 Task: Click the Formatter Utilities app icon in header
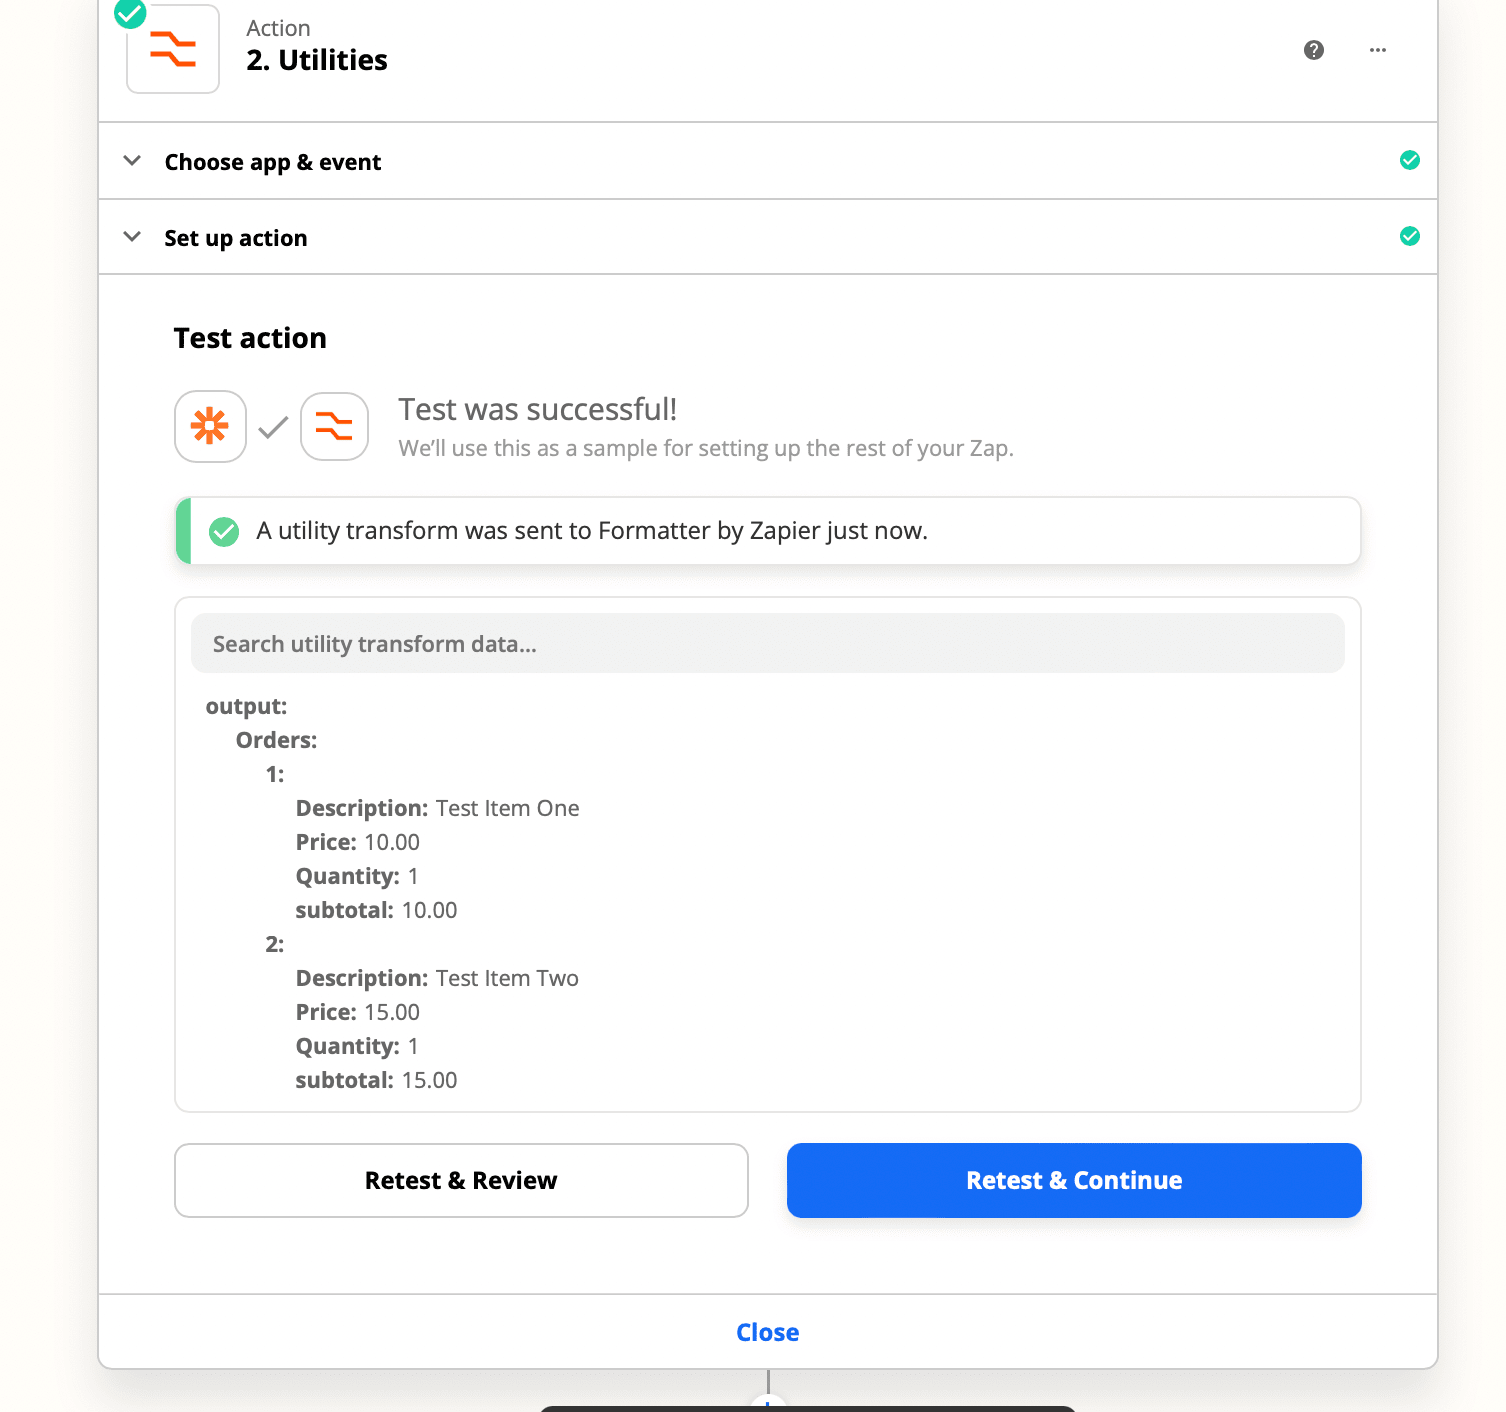[x=173, y=49]
